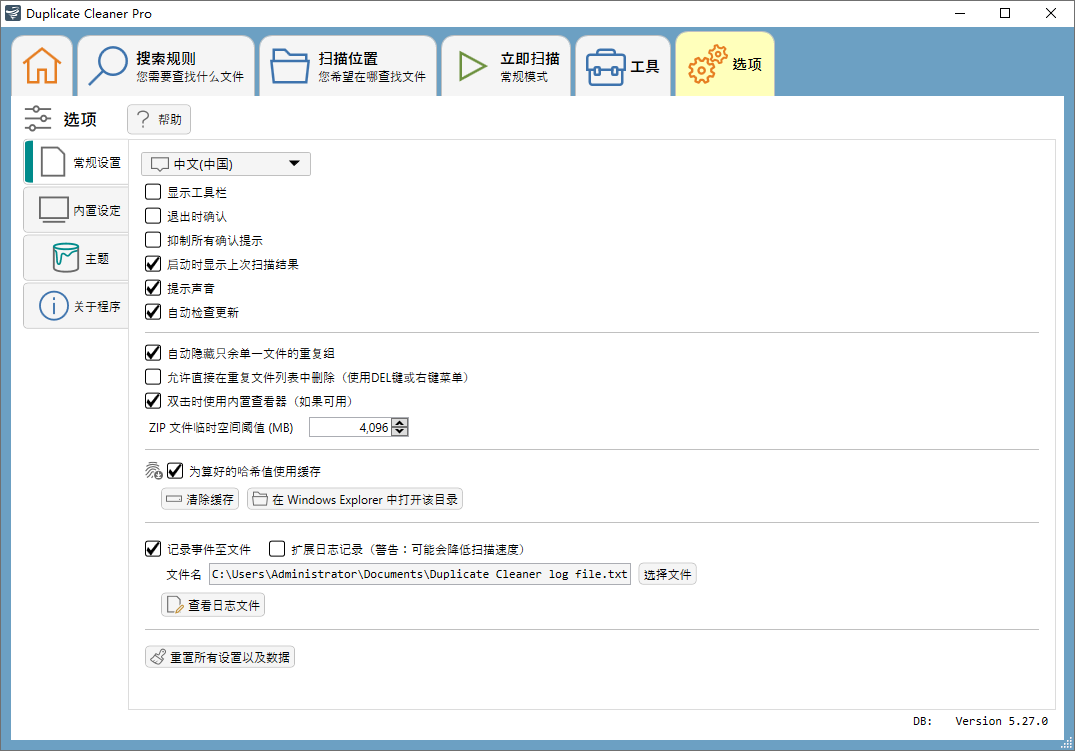The image size is (1075, 751).
Task: Uncheck 为算好的哈希值使用缓存
Action: (x=175, y=471)
